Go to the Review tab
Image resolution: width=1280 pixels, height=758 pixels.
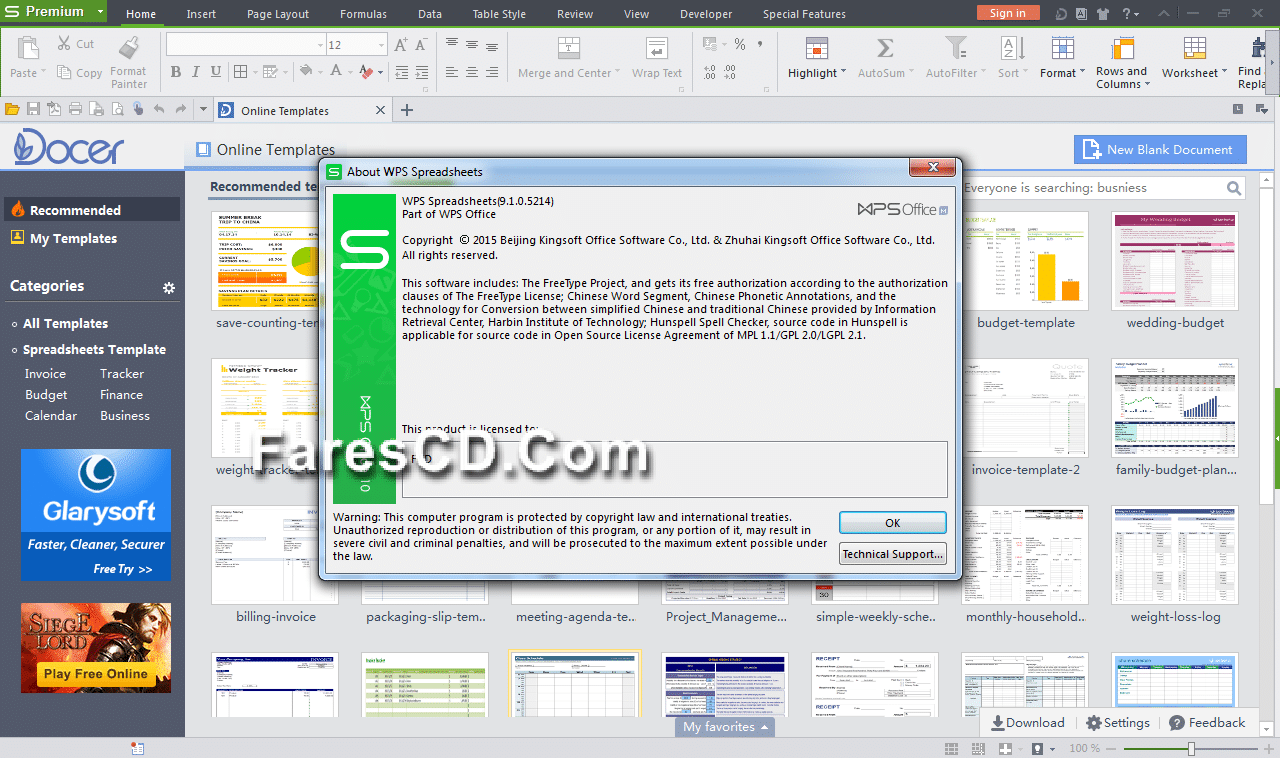(575, 14)
